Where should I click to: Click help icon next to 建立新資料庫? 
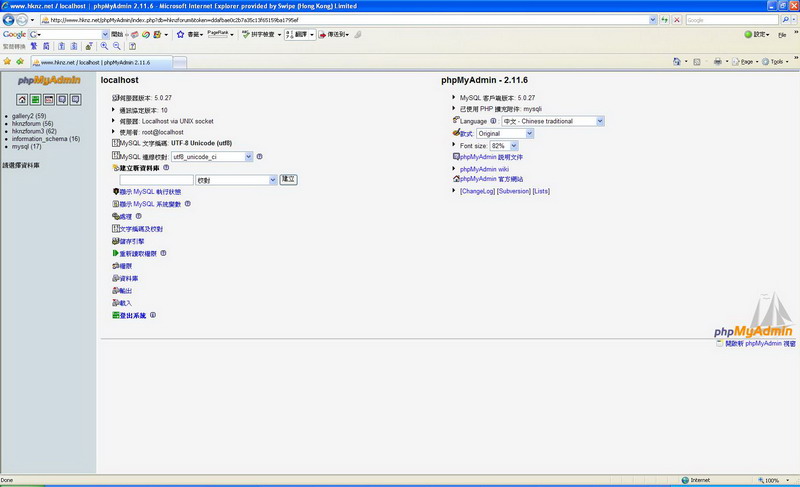[166, 168]
